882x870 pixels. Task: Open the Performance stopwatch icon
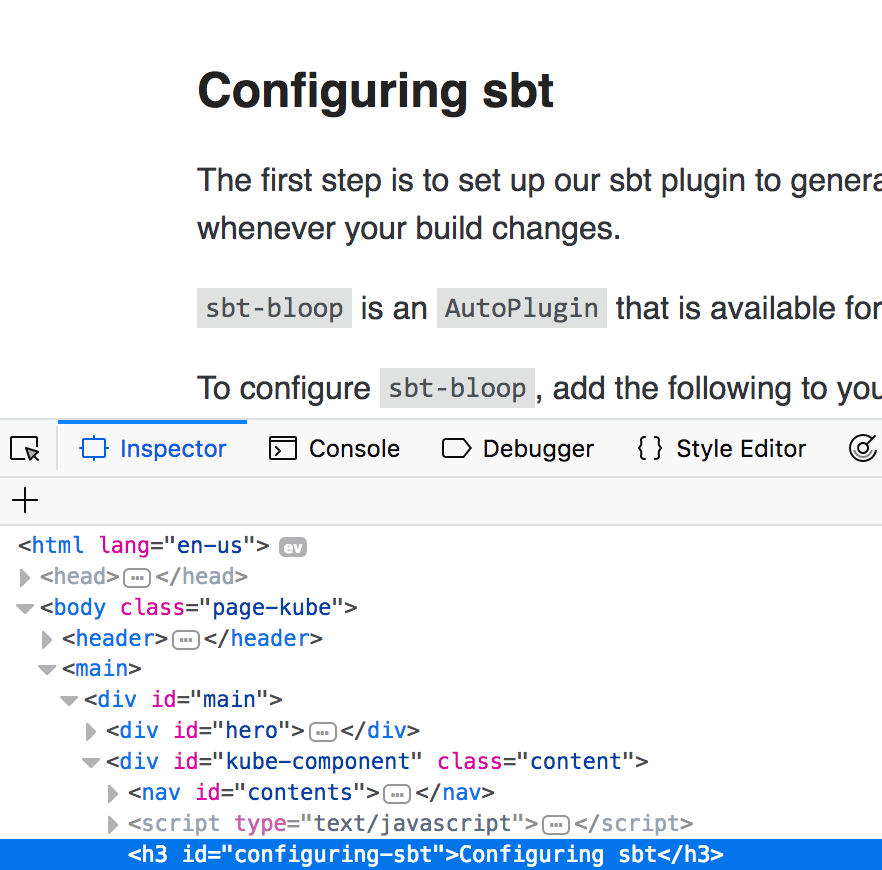(863, 448)
